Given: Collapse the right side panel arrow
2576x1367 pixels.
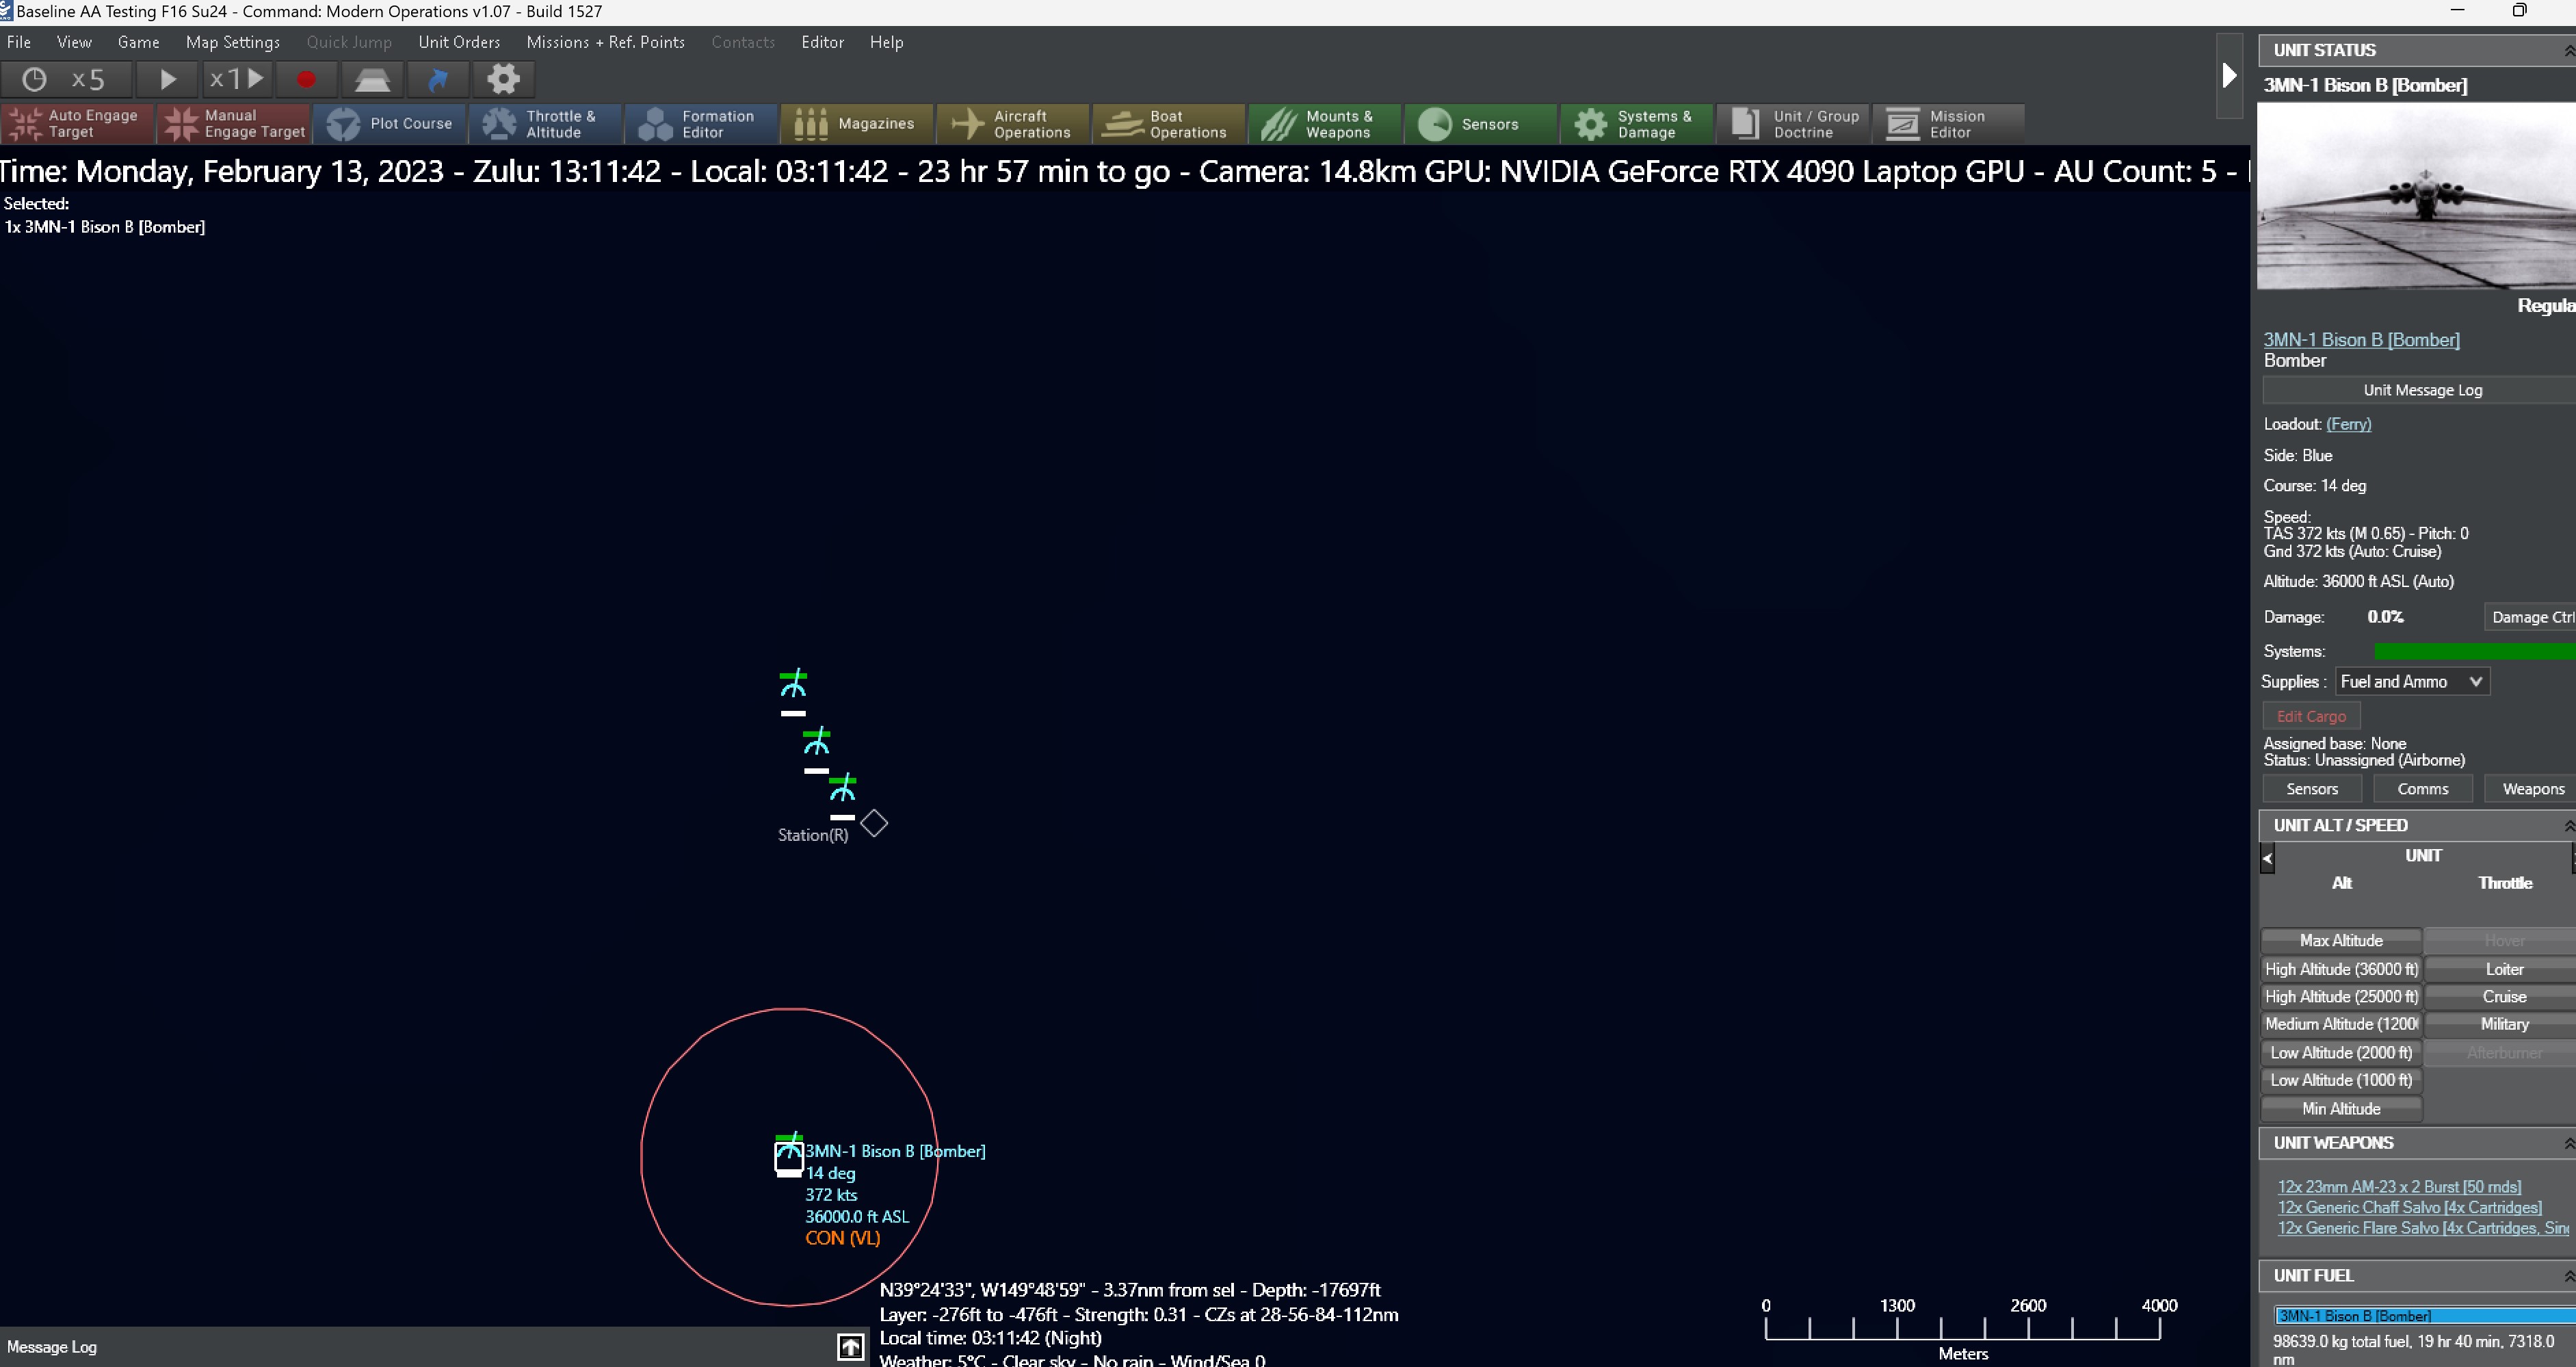Looking at the screenshot, I should [2229, 76].
